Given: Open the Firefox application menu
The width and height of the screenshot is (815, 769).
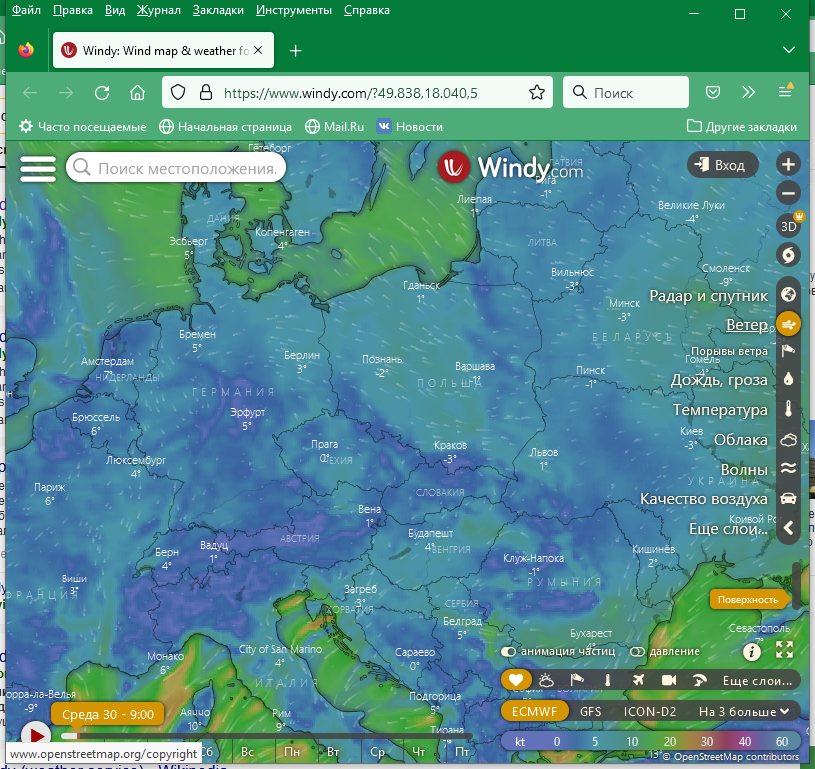Looking at the screenshot, I should (785, 93).
